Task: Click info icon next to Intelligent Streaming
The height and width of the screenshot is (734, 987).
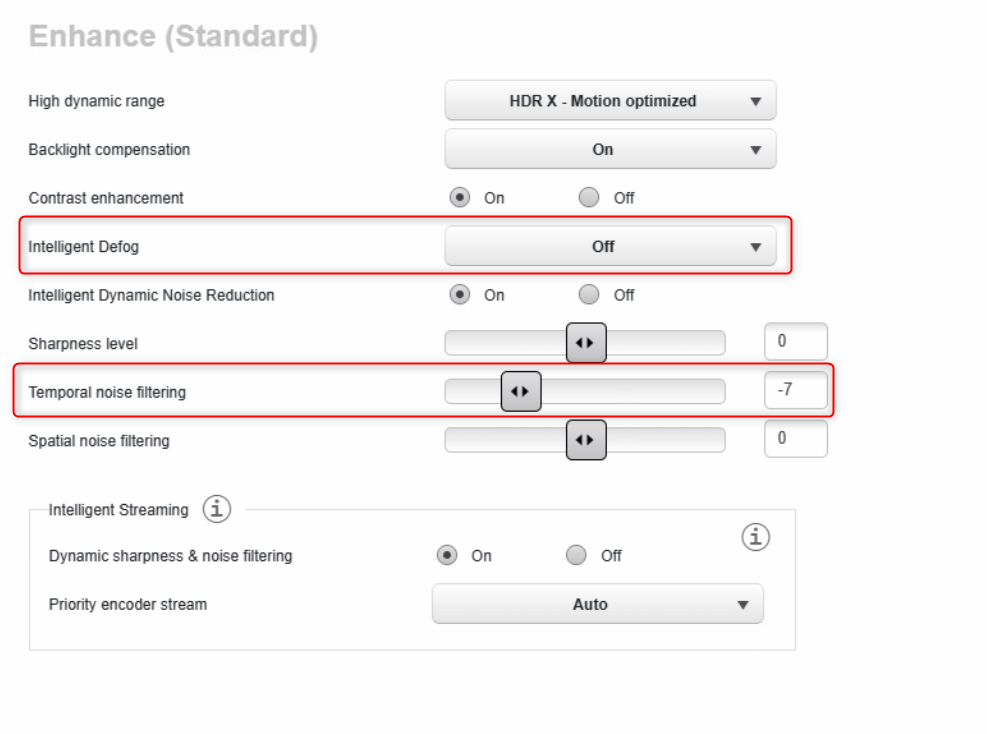Action: [x=217, y=509]
